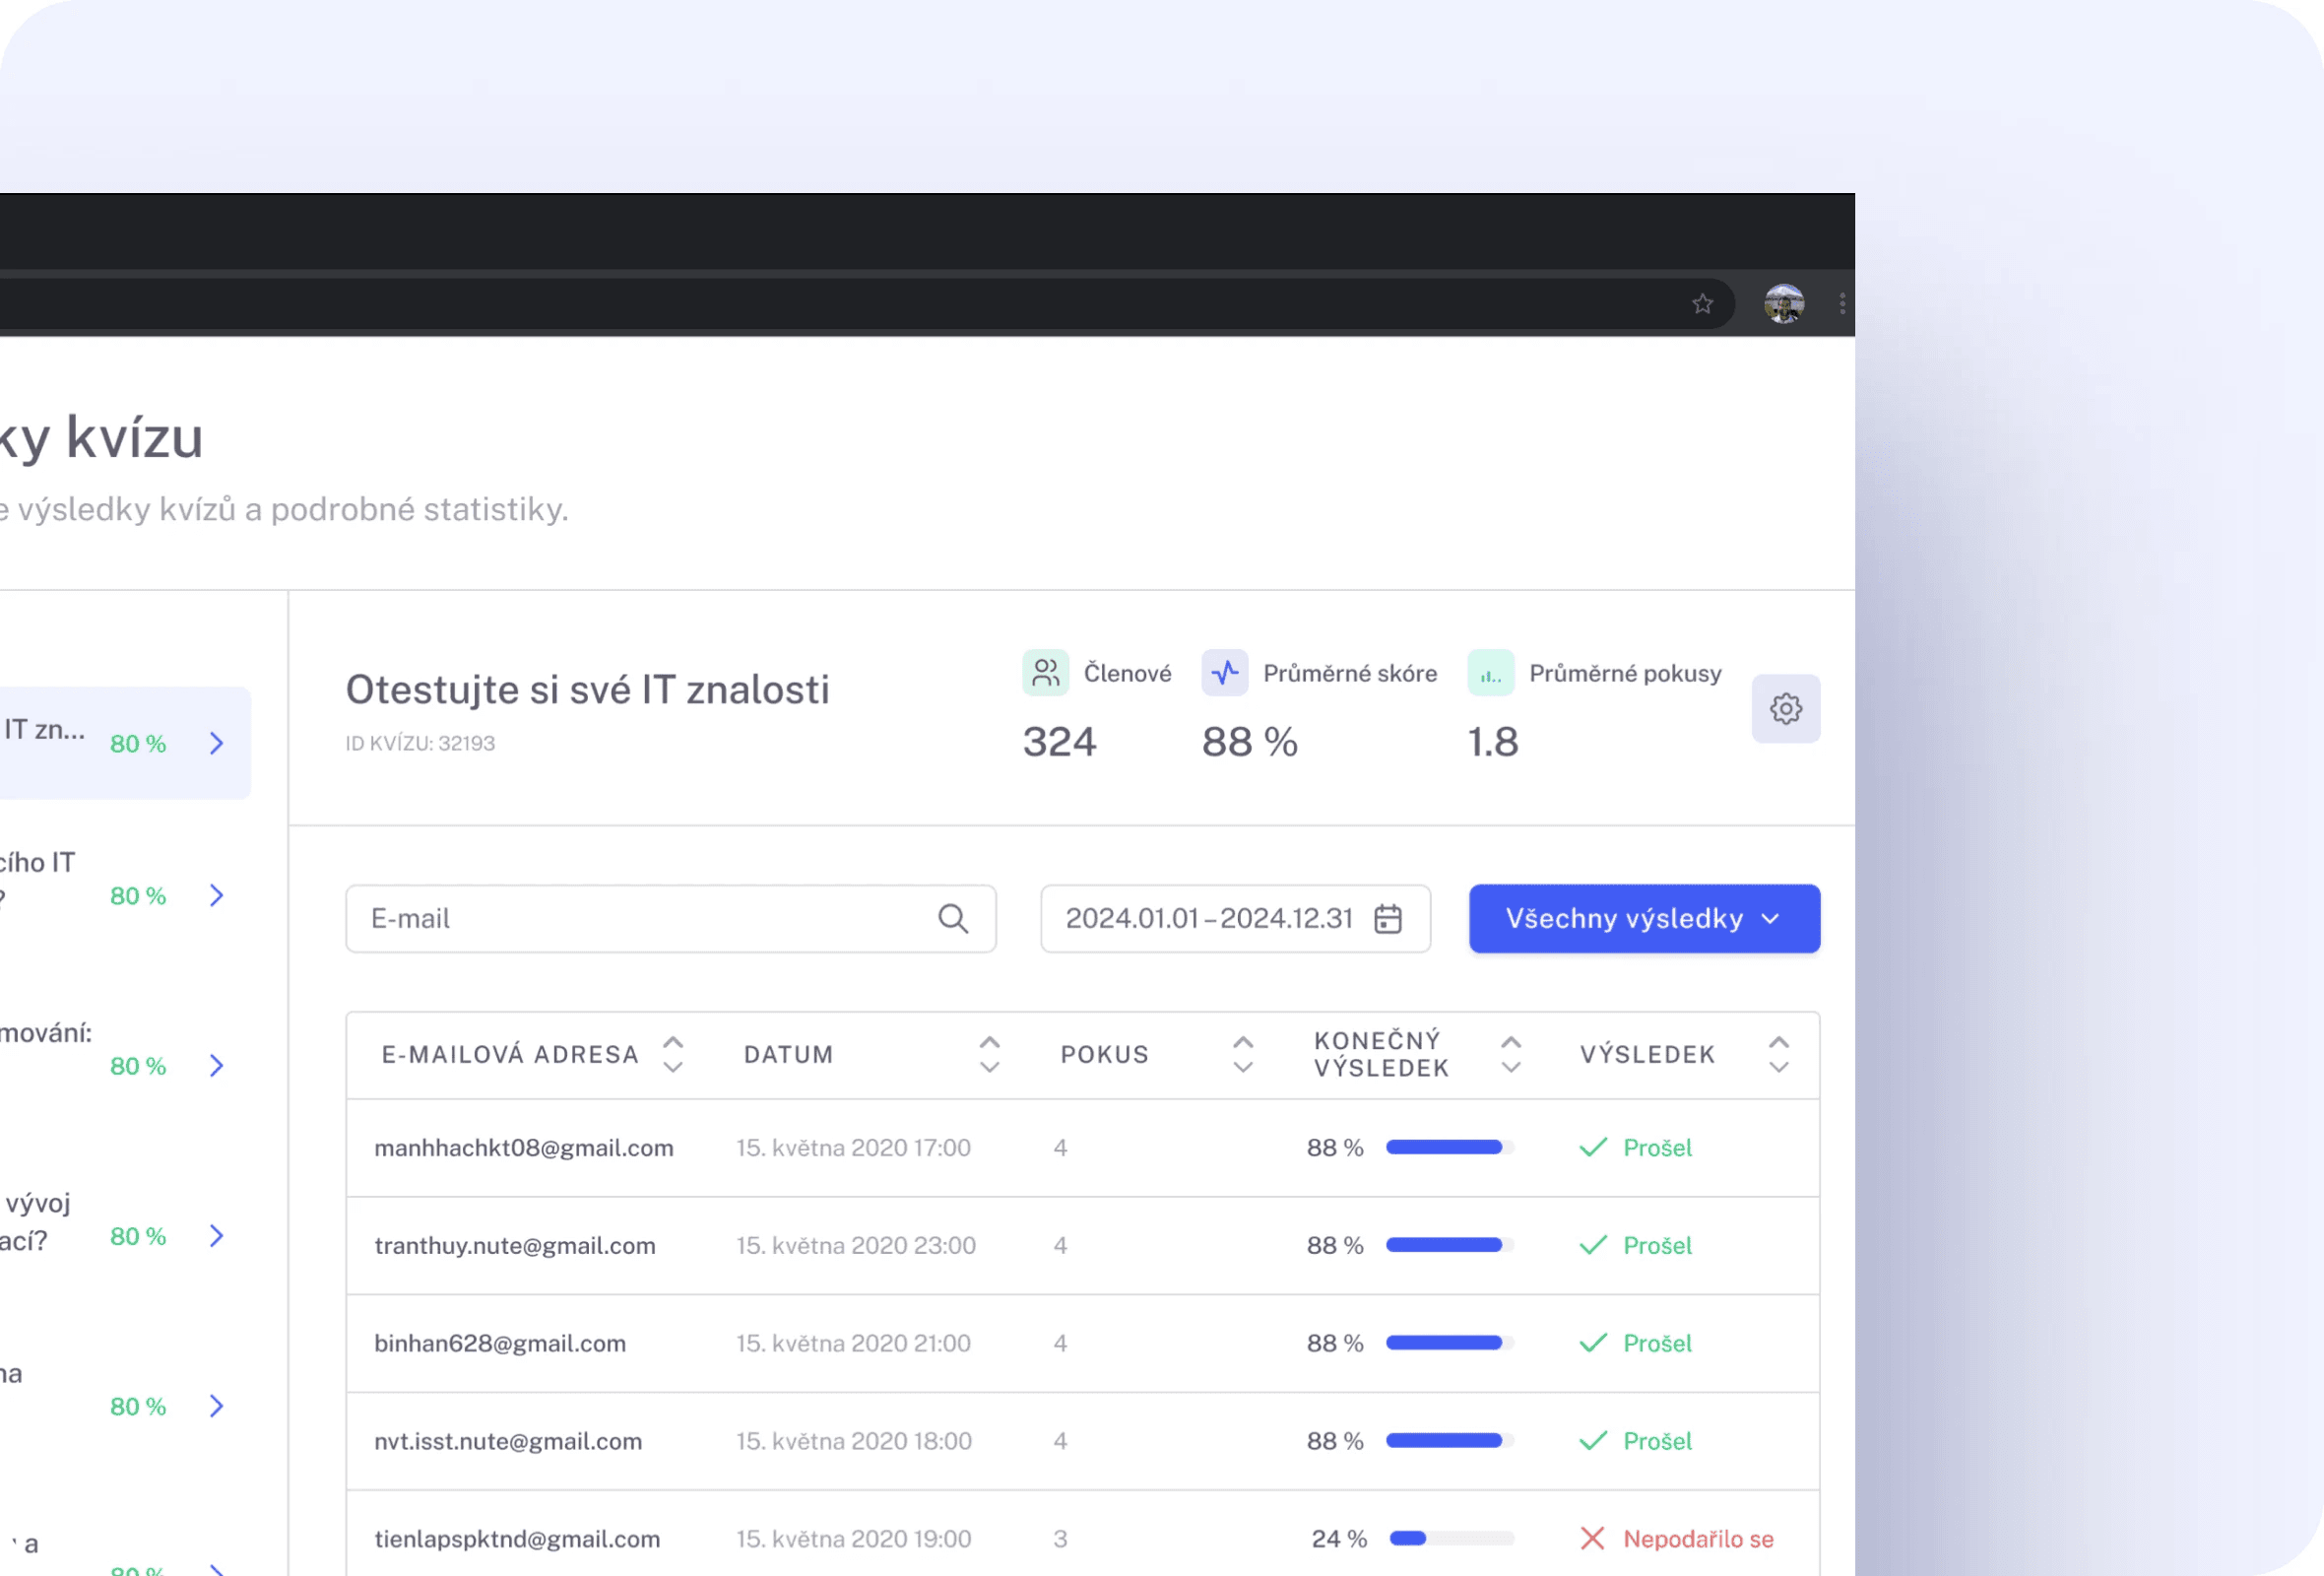Click the 'Otestujte si své IT znalosti' title
Viewport: 2324px width, 1576px height.
(x=587, y=689)
